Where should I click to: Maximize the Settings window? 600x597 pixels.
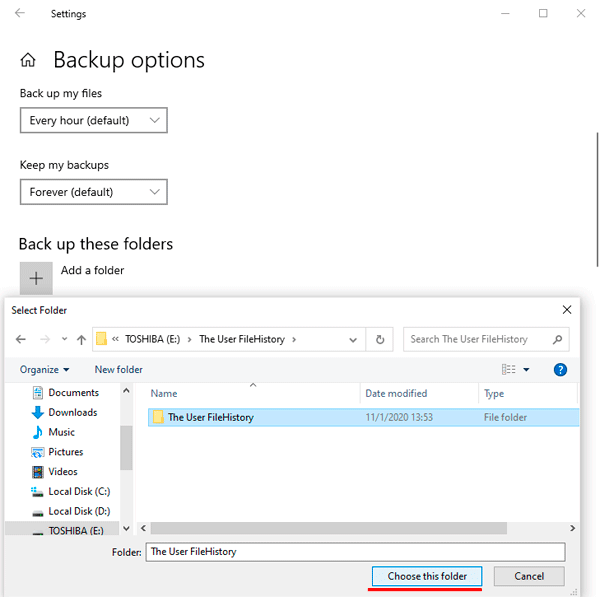pos(543,13)
